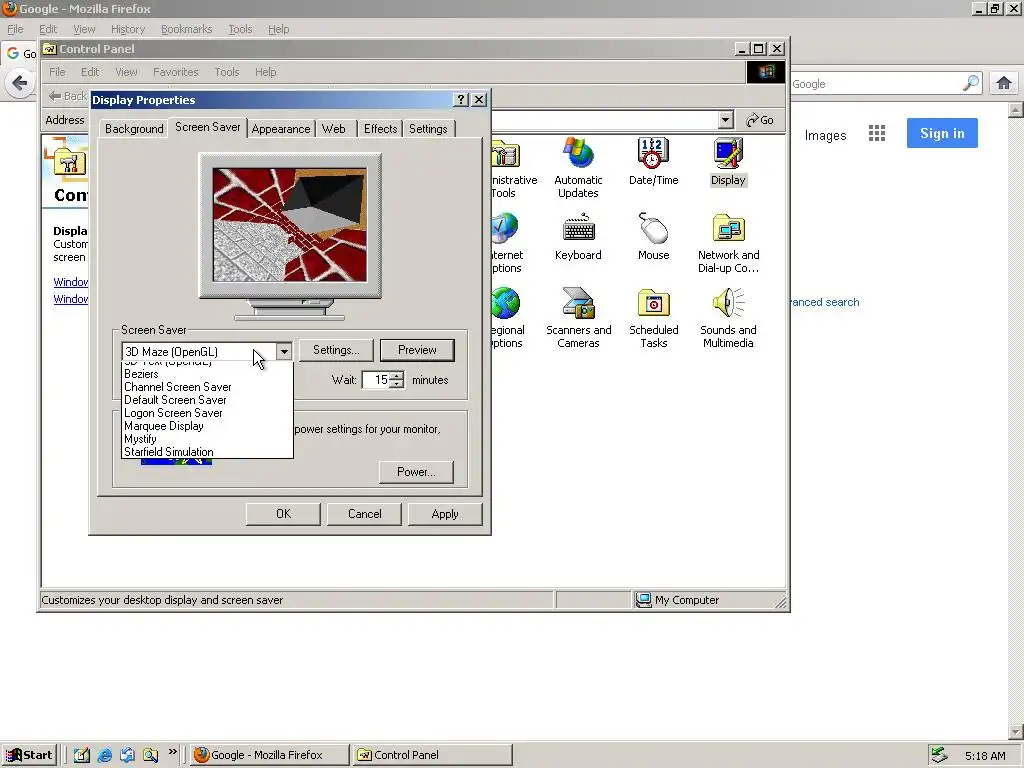Image resolution: width=1024 pixels, height=768 pixels.
Task: Click the screen saver Settings... button
Action: click(336, 350)
